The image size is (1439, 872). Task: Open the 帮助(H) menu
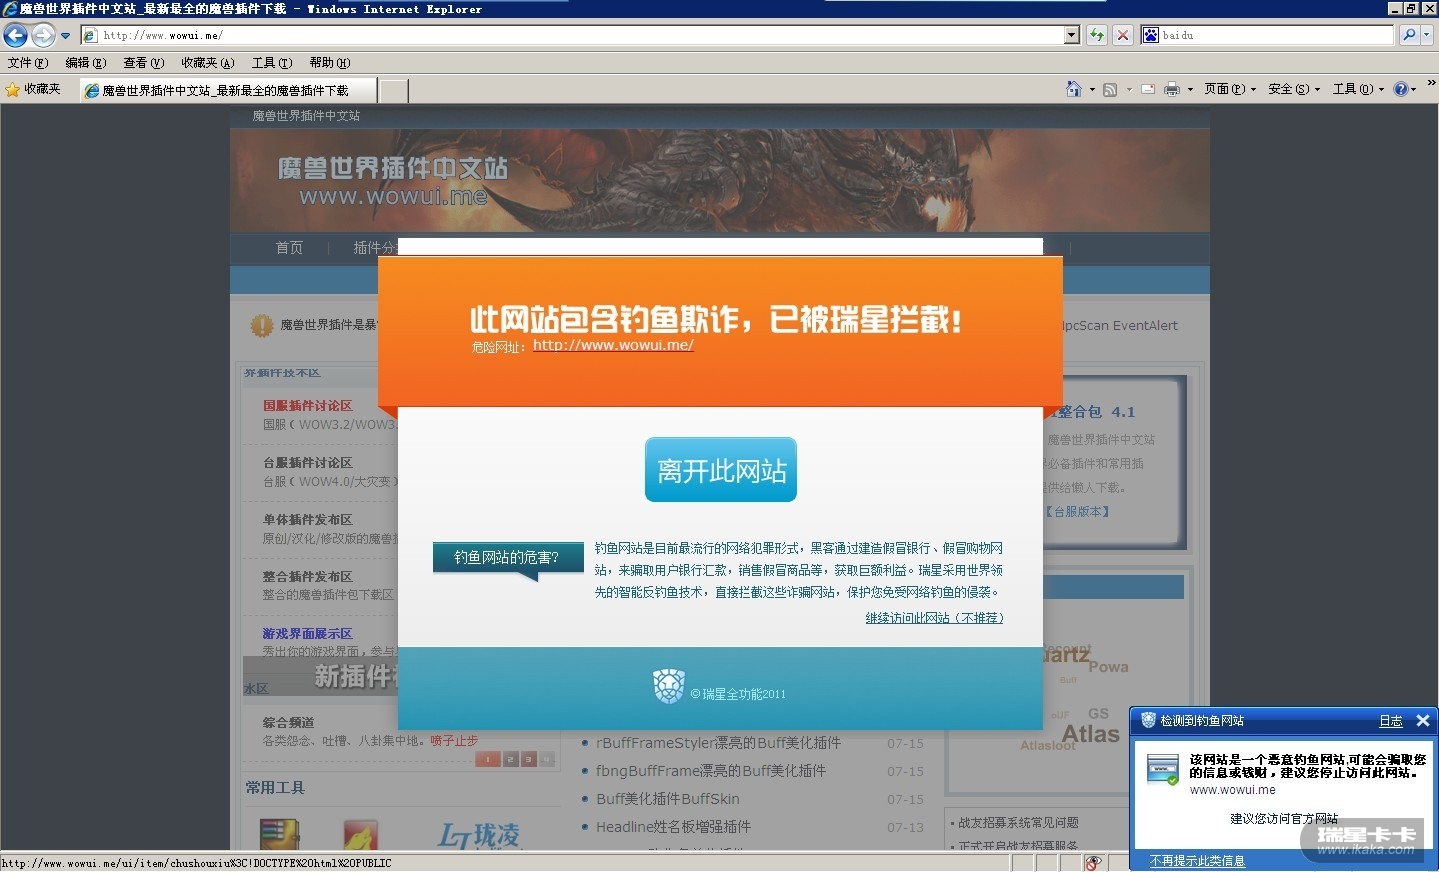(330, 63)
